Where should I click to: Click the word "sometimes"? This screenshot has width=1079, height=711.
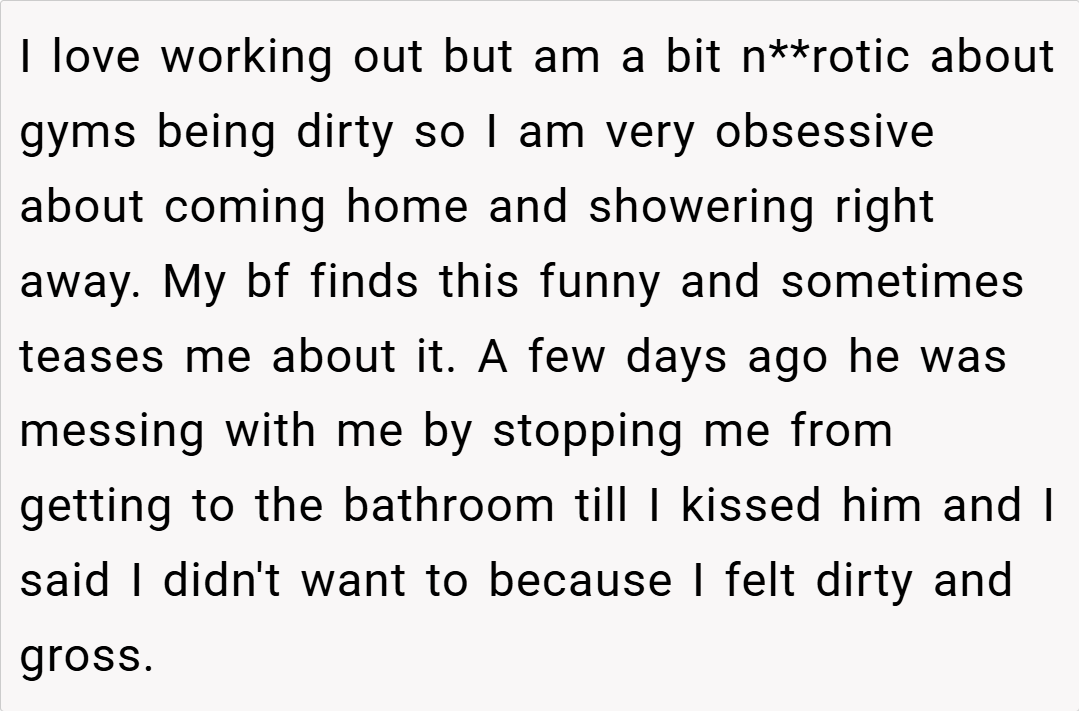coord(902,282)
